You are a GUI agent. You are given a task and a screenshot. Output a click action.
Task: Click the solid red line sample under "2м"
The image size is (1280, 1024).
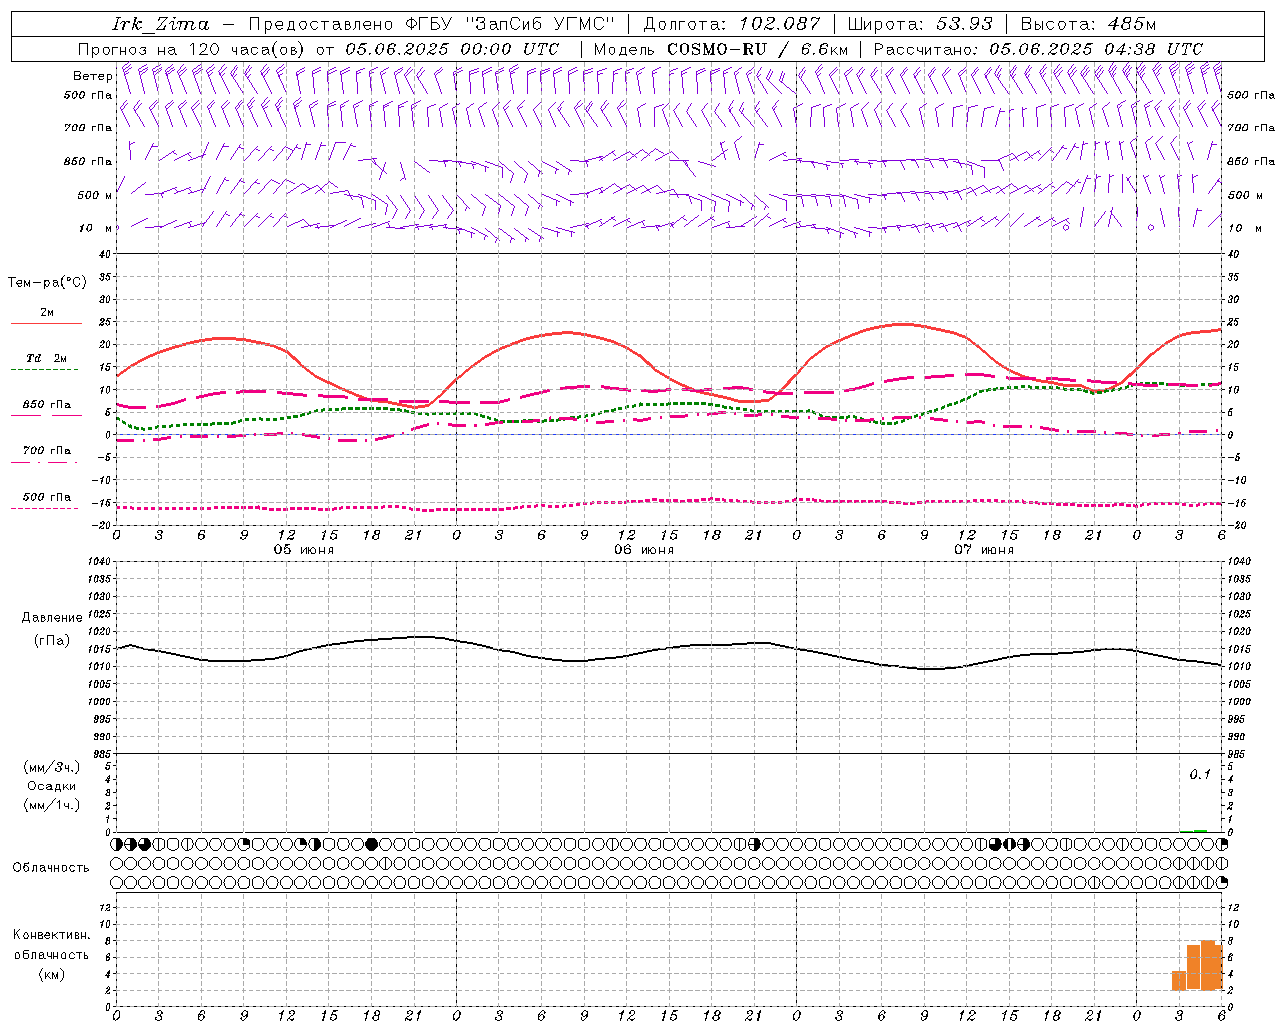pos(46,323)
